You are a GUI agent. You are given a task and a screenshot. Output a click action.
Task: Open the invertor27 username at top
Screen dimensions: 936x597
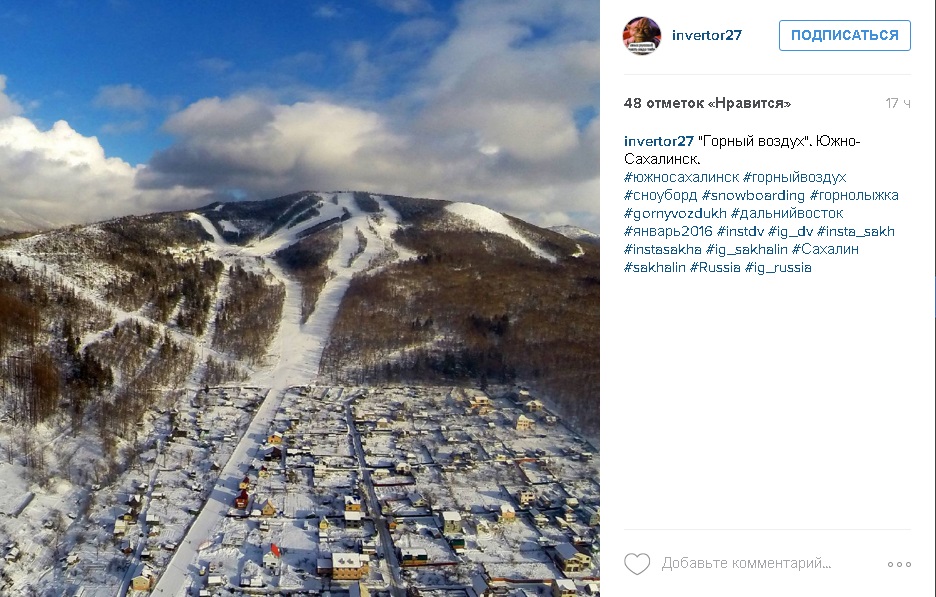(x=707, y=35)
